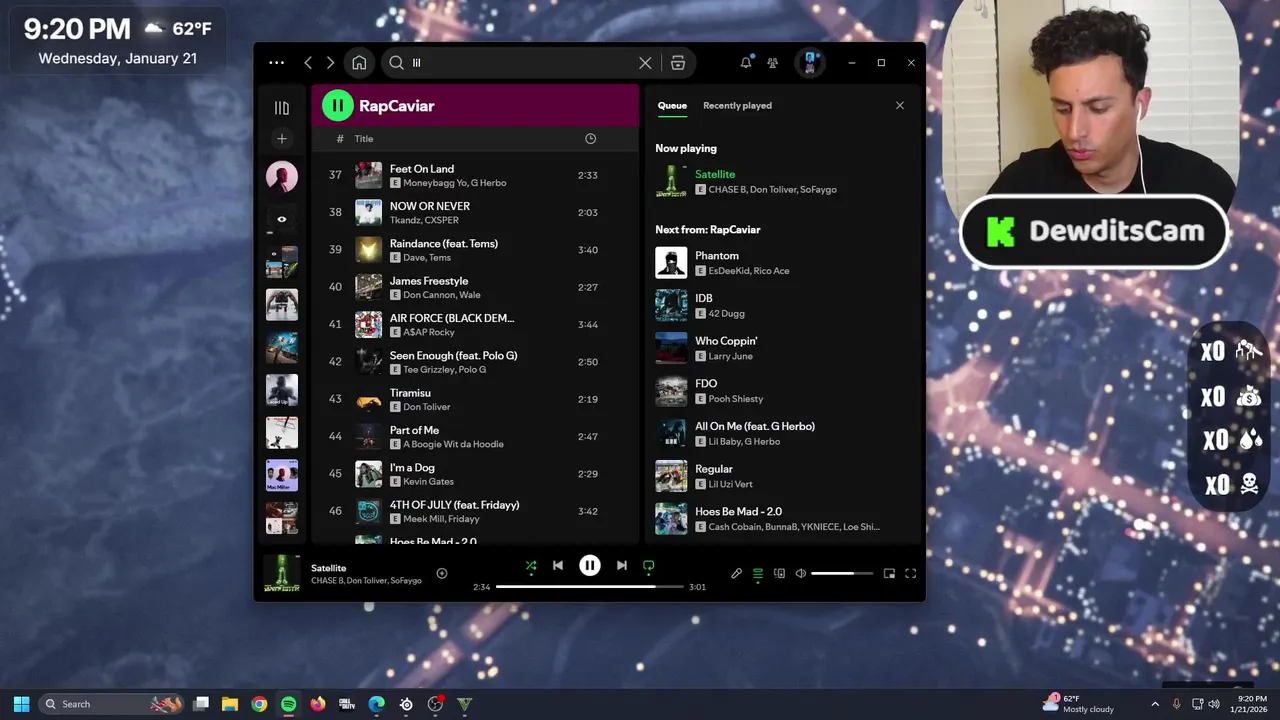Open artist link 'A Boogie Wit da Hoodie'
This screenshot has height=720, width=1280.
pos(453,444)
